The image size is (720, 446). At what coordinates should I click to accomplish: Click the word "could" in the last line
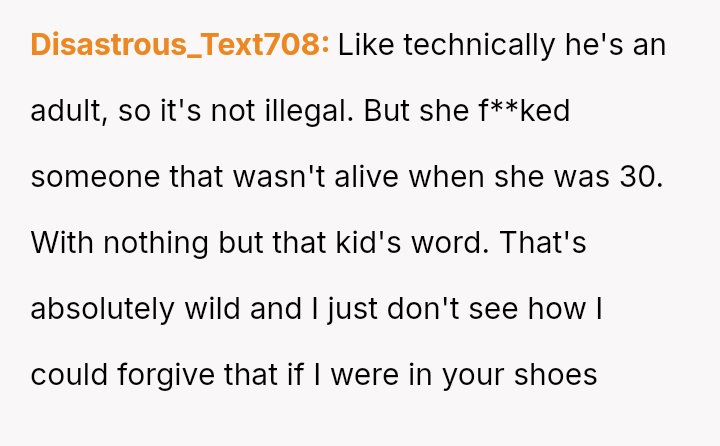[x=67, y=375]
